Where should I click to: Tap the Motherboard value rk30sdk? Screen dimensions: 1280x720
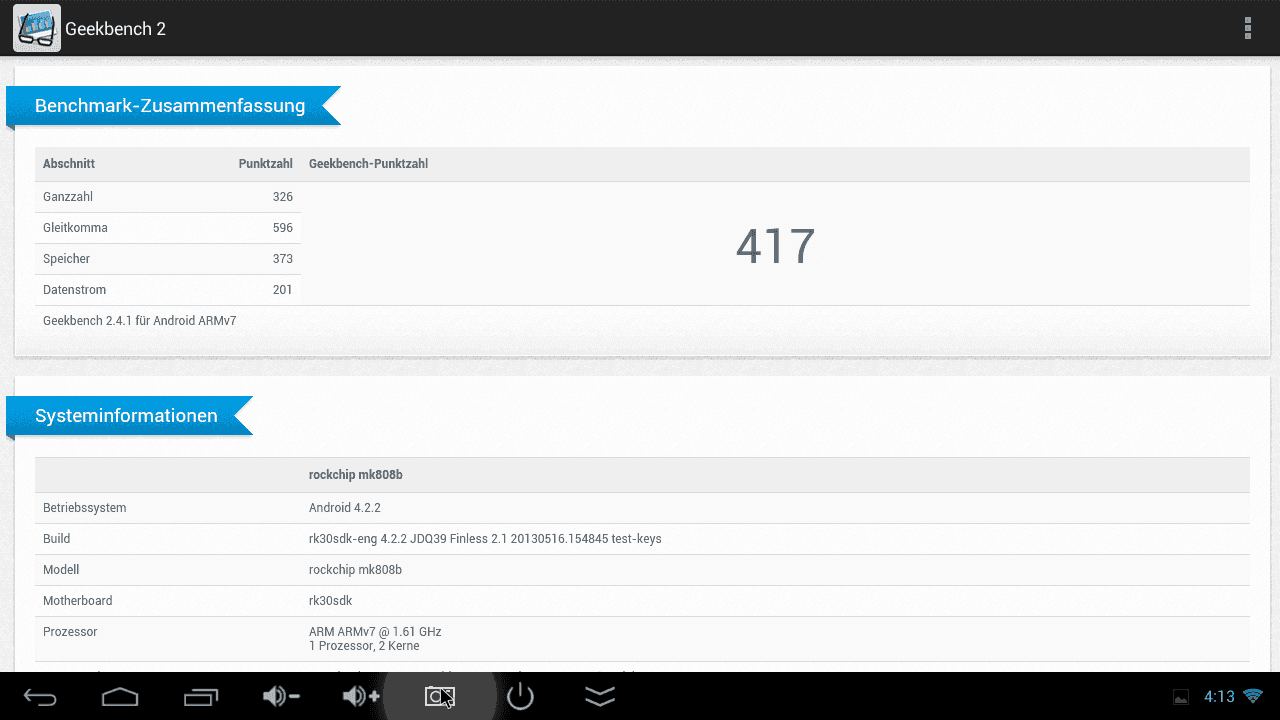point(330,601)
